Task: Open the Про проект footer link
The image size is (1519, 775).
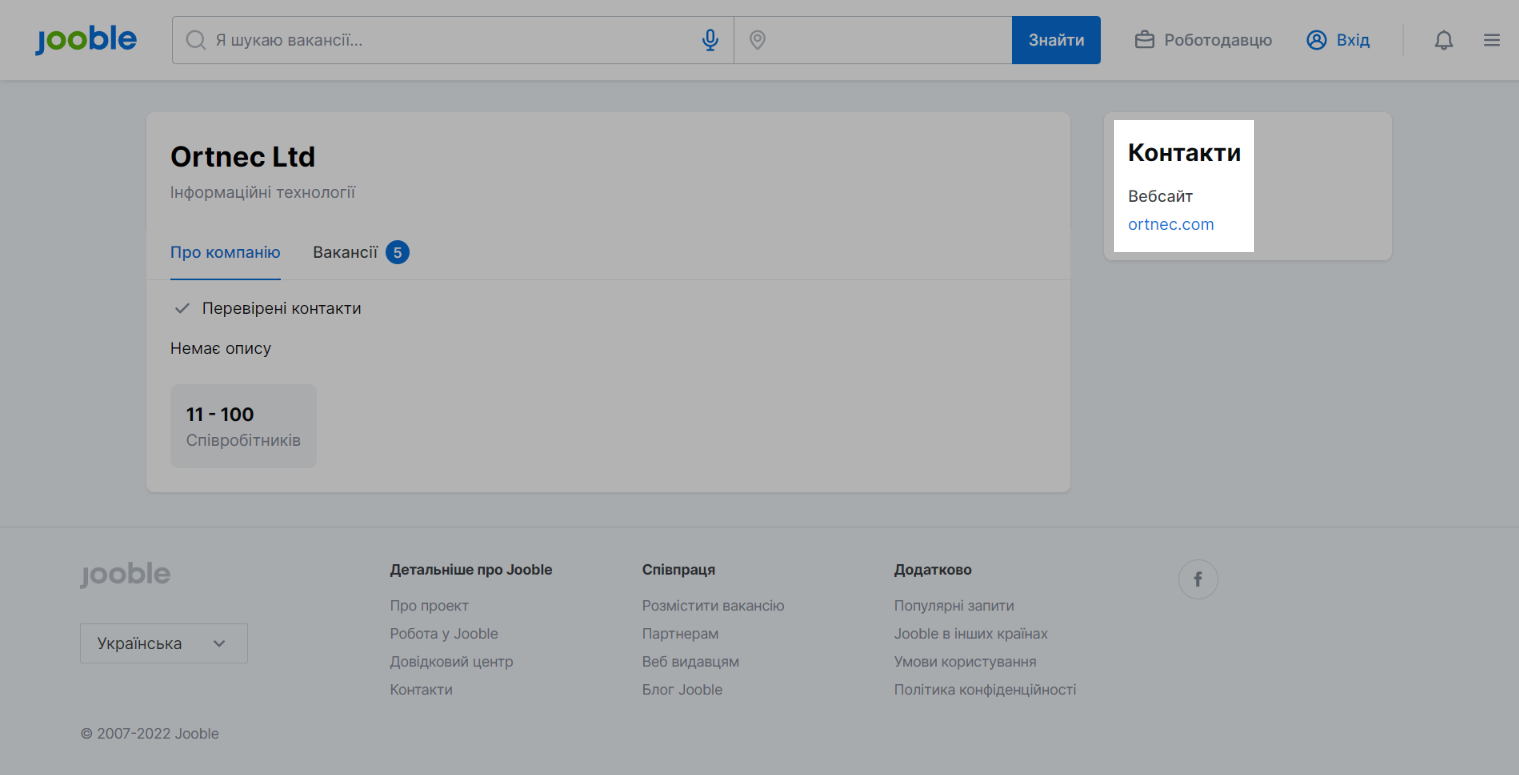Action: coord(429,606)
